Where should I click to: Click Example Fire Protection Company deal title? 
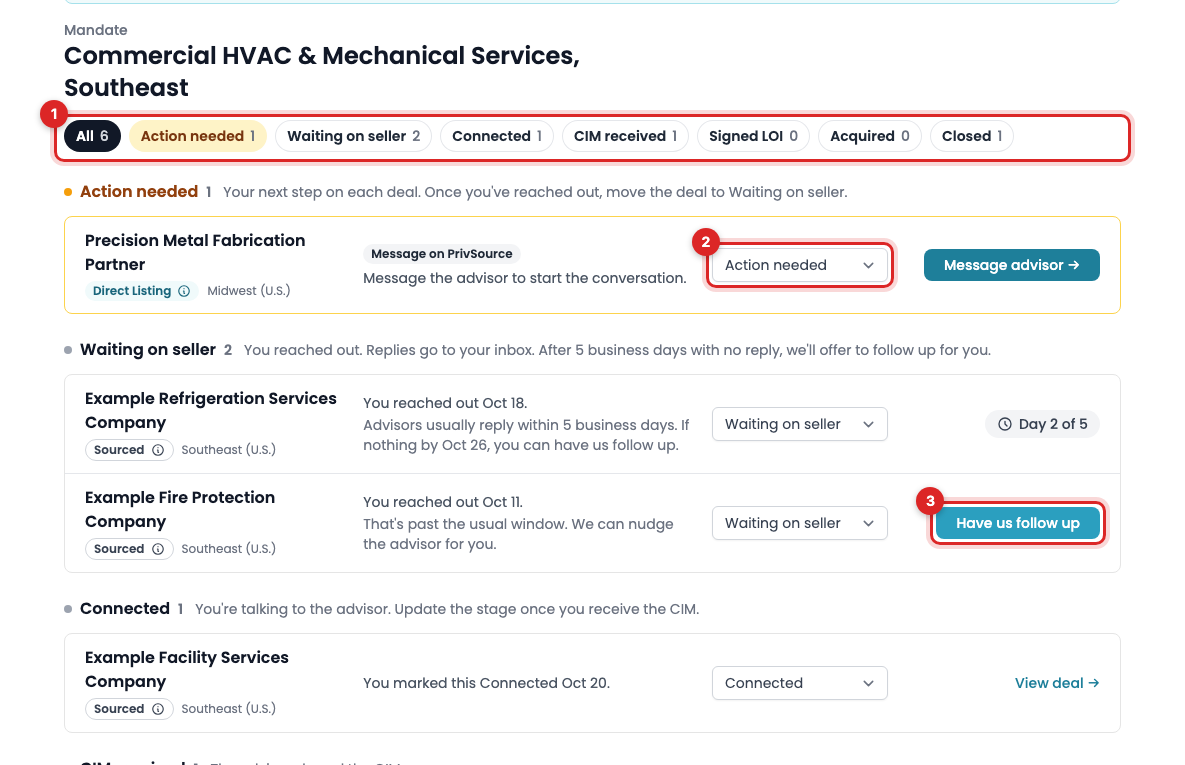180,509
